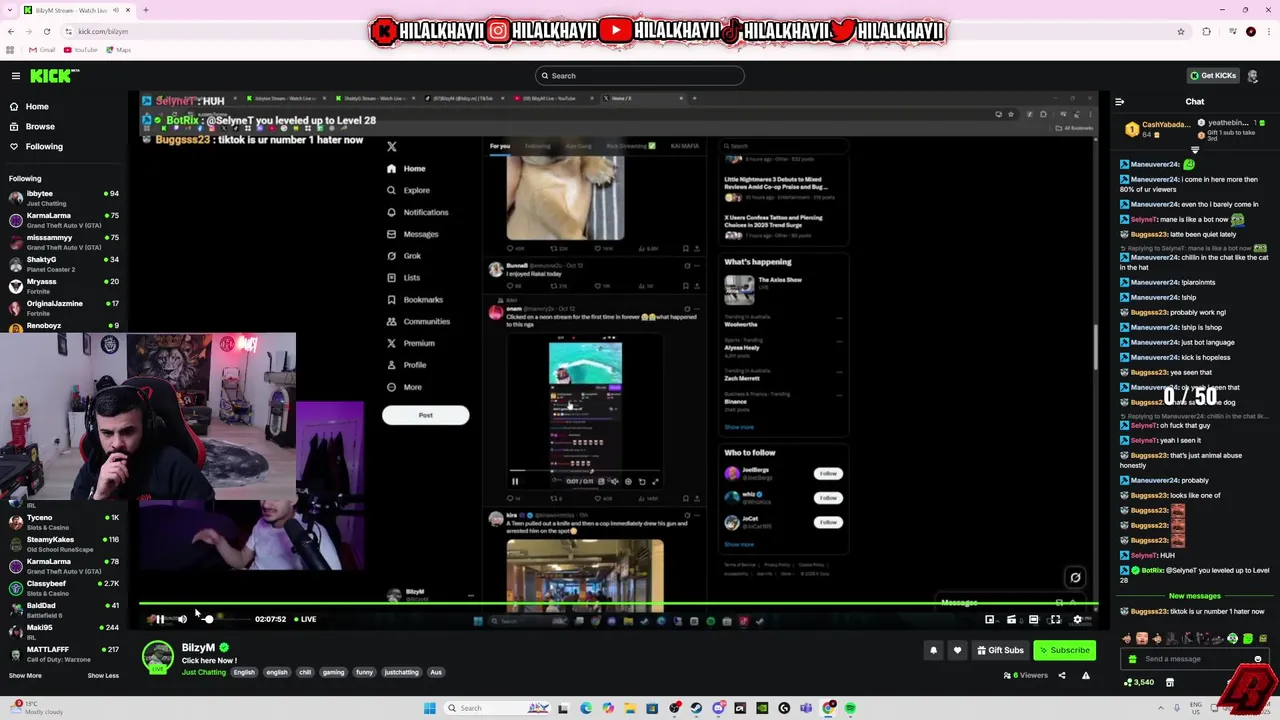1280x720 pixels.
Task: Open missammyy channel in sidebar
Action: coord(63,241)
